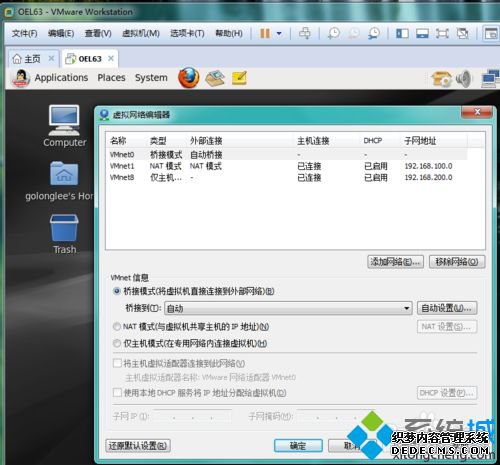Confirm with the 确定 button
The image size is (500, 465).
(x=298, y=446)
